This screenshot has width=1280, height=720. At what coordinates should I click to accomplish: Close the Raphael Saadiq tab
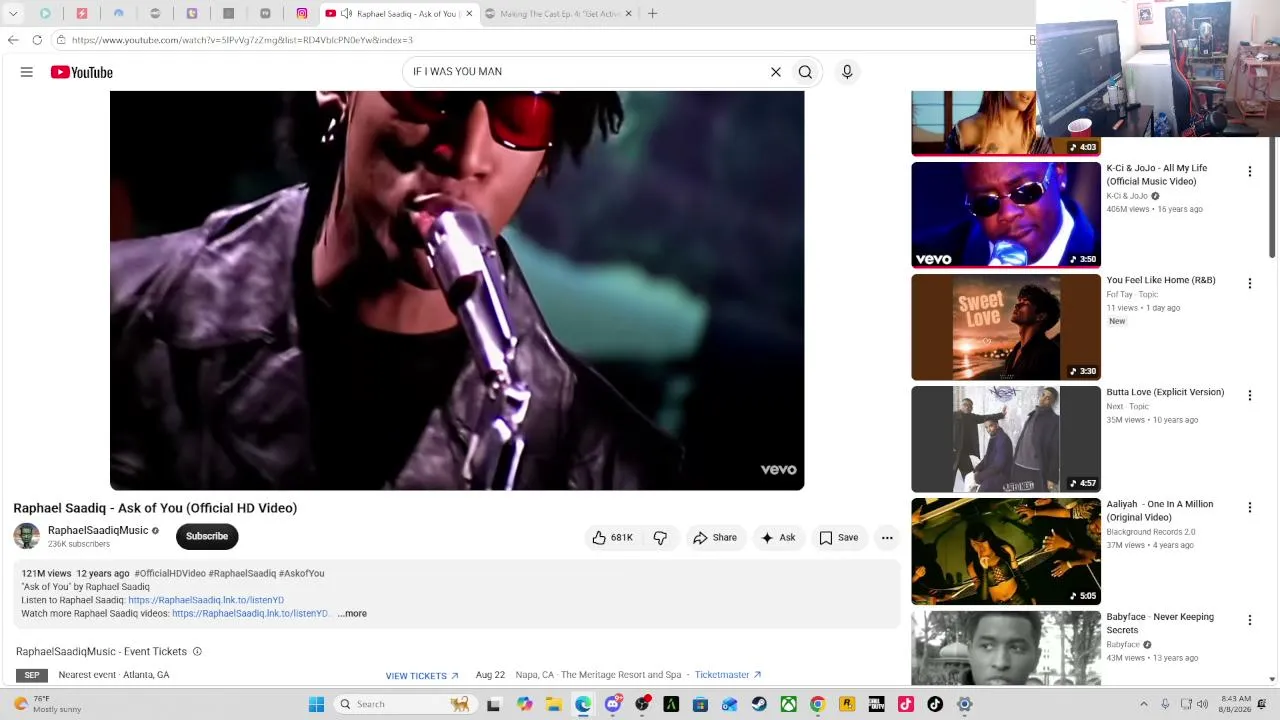469,14
